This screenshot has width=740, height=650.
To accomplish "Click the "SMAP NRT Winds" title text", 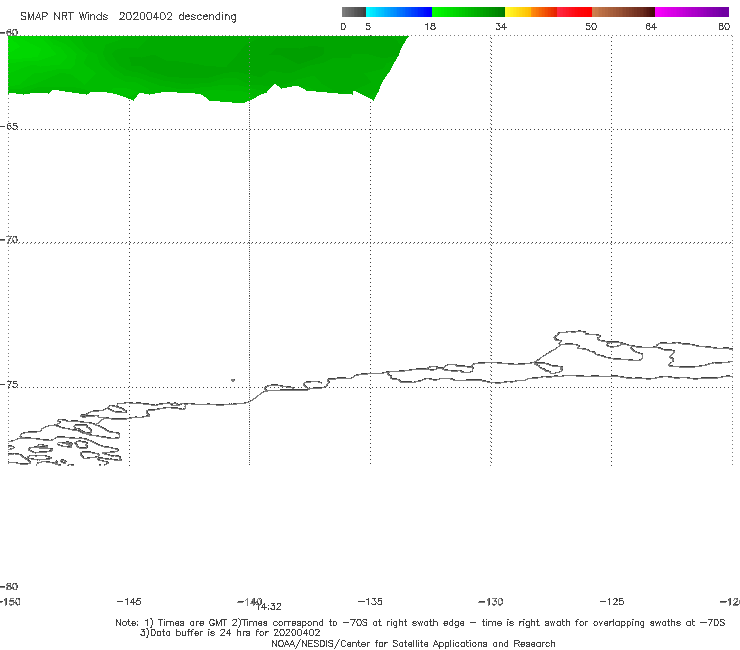I will [64, 17].
